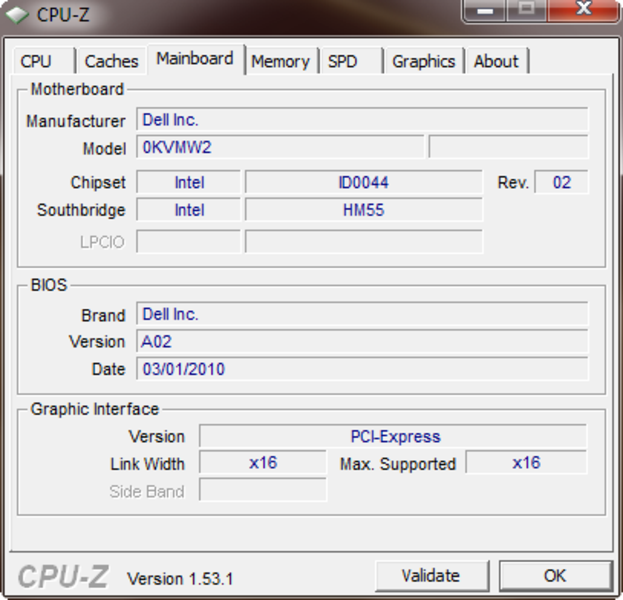Switch to the SPD tab
Image resolution: width=623 pixels, height=600 pixels.
[351, 61]
